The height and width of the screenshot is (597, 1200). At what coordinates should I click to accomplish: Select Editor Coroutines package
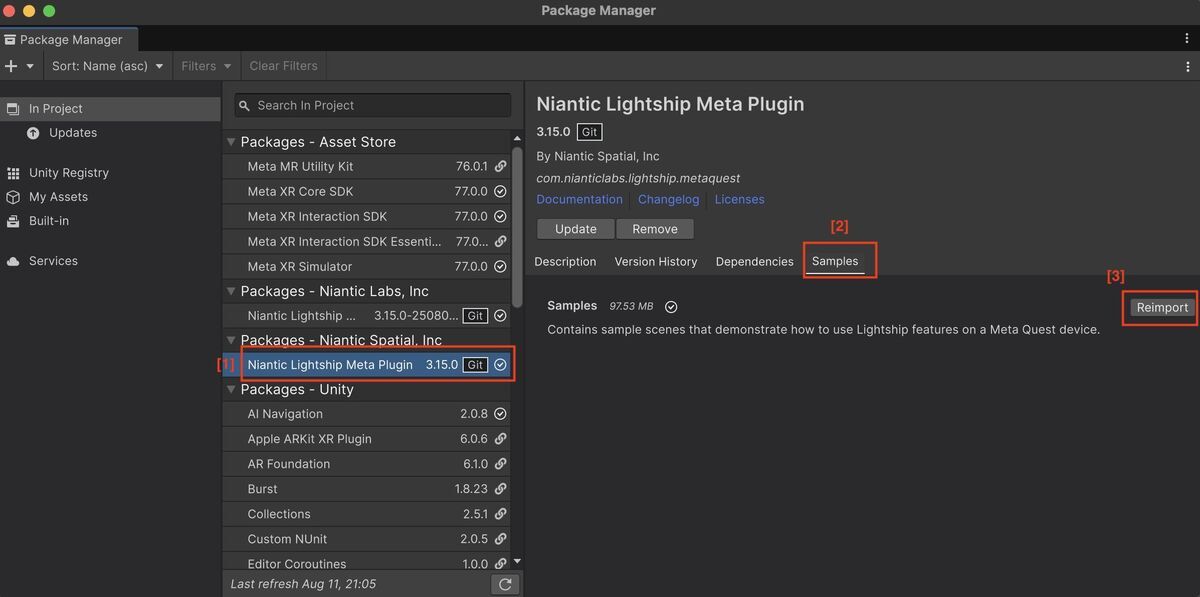366,563
